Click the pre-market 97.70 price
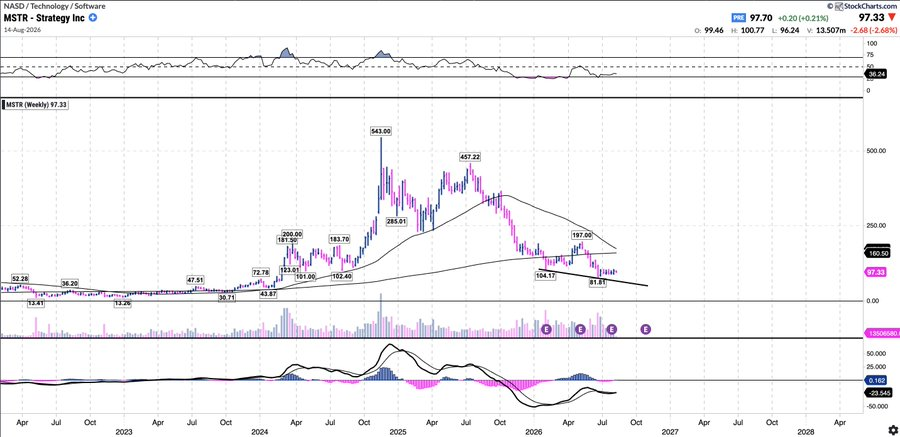The image size is (900, 437). tap(761, 18)
